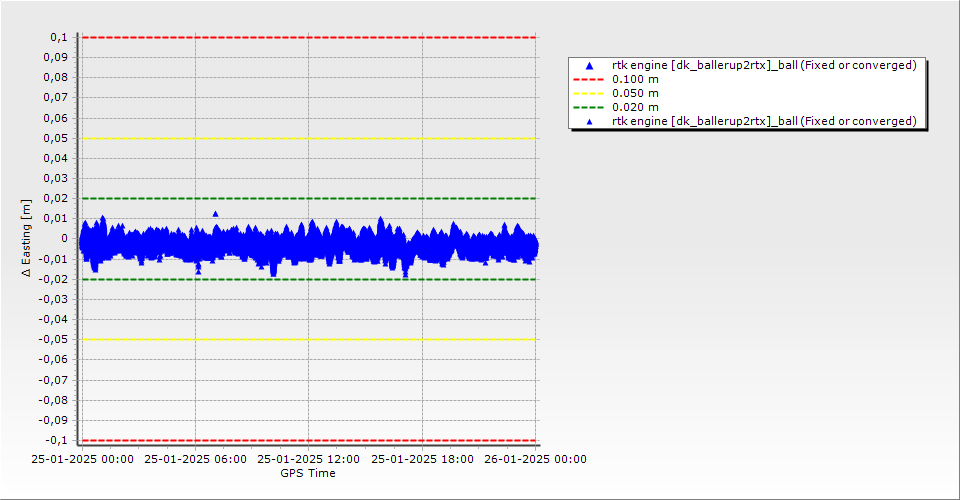Click the '0,08' y-axis tick label
This screenshot has width=960, height=500.
pos(56,78)
